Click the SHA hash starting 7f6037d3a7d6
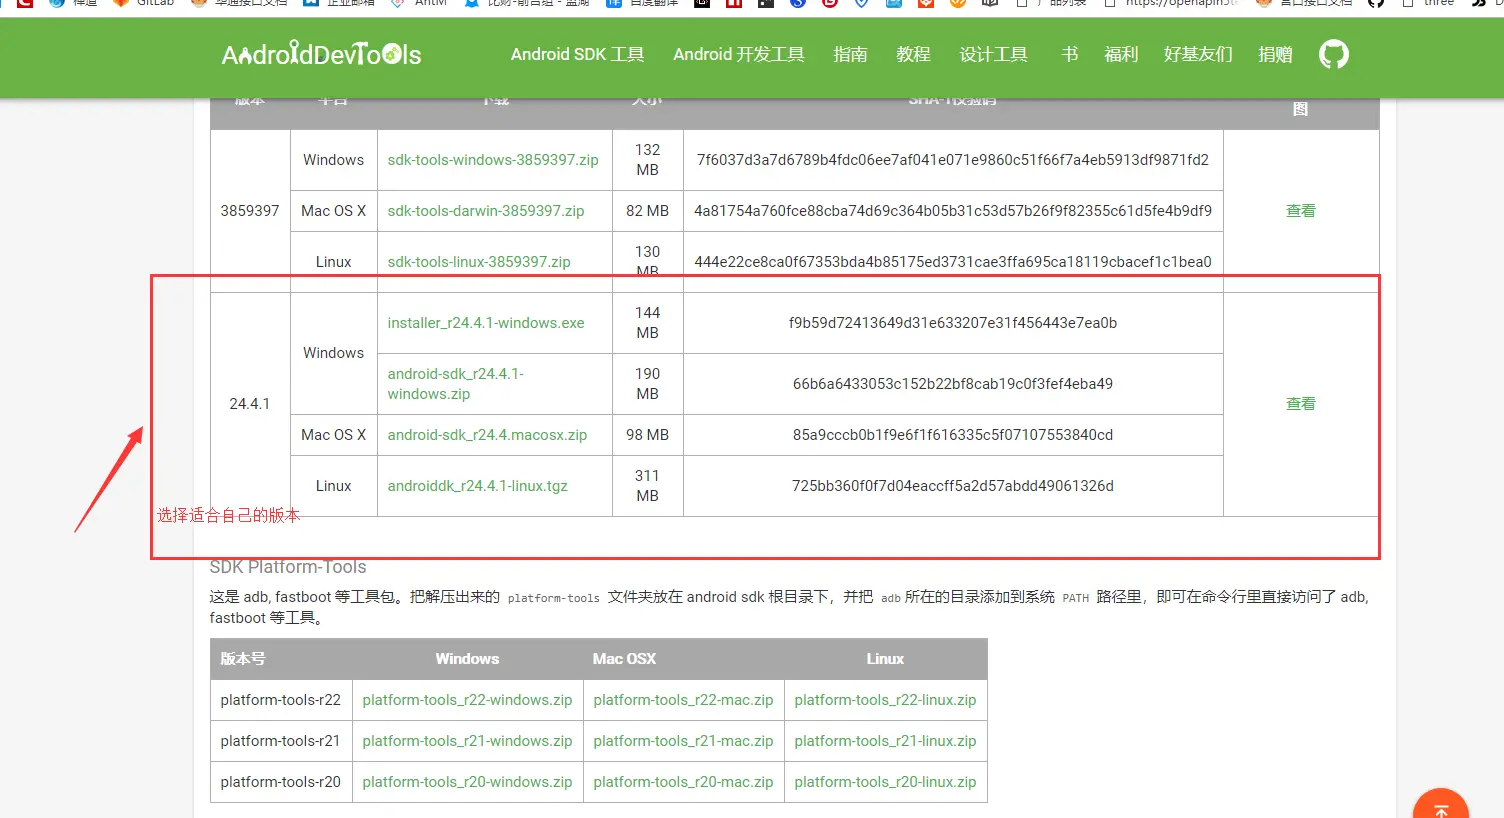Screen dimensions: 1504x818 [953, 160]
